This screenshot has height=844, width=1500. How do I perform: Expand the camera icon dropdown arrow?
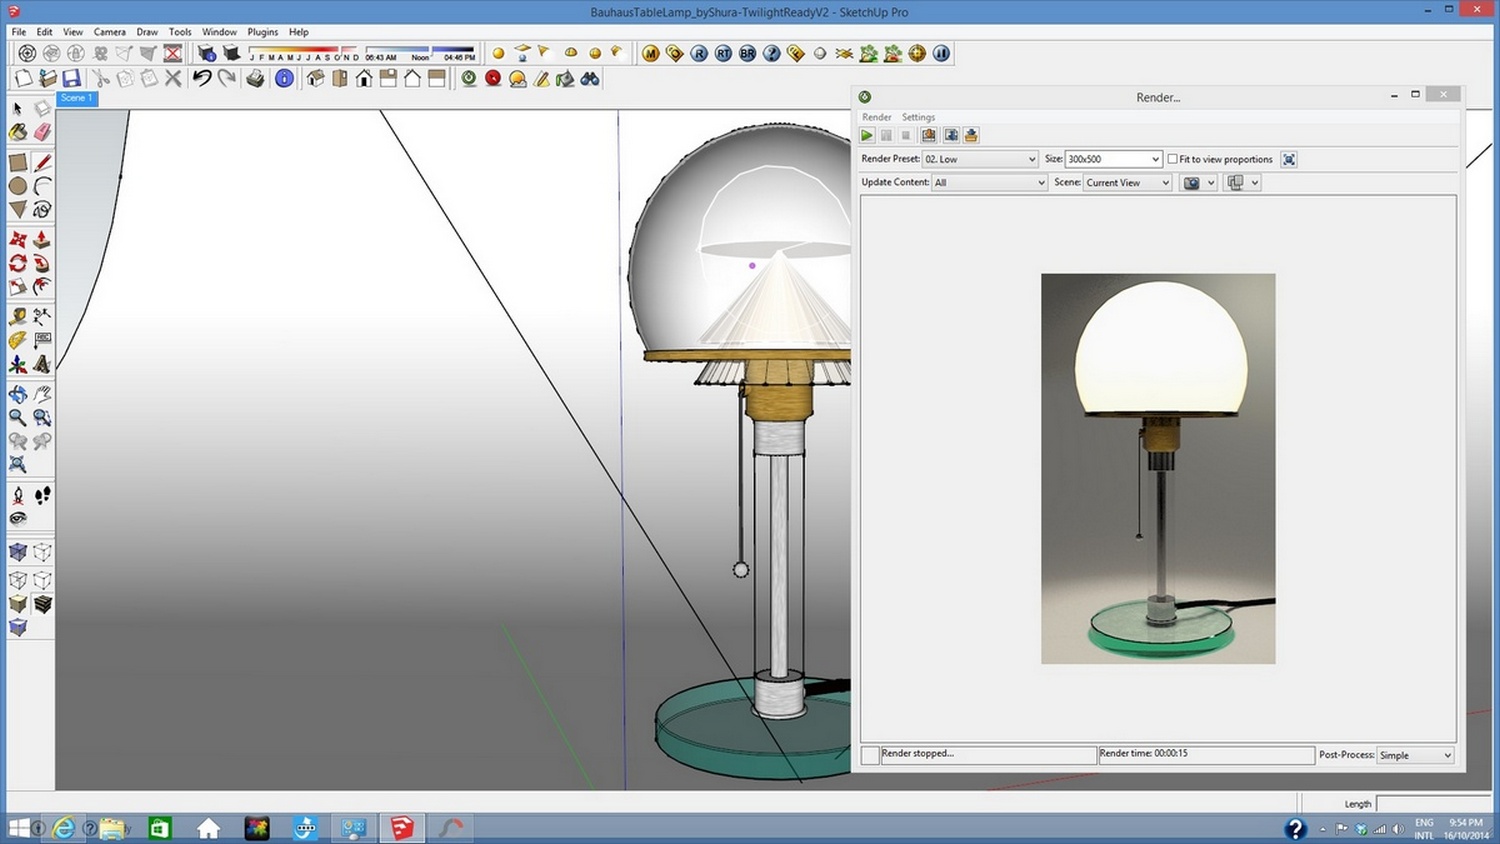[1211, 183]
